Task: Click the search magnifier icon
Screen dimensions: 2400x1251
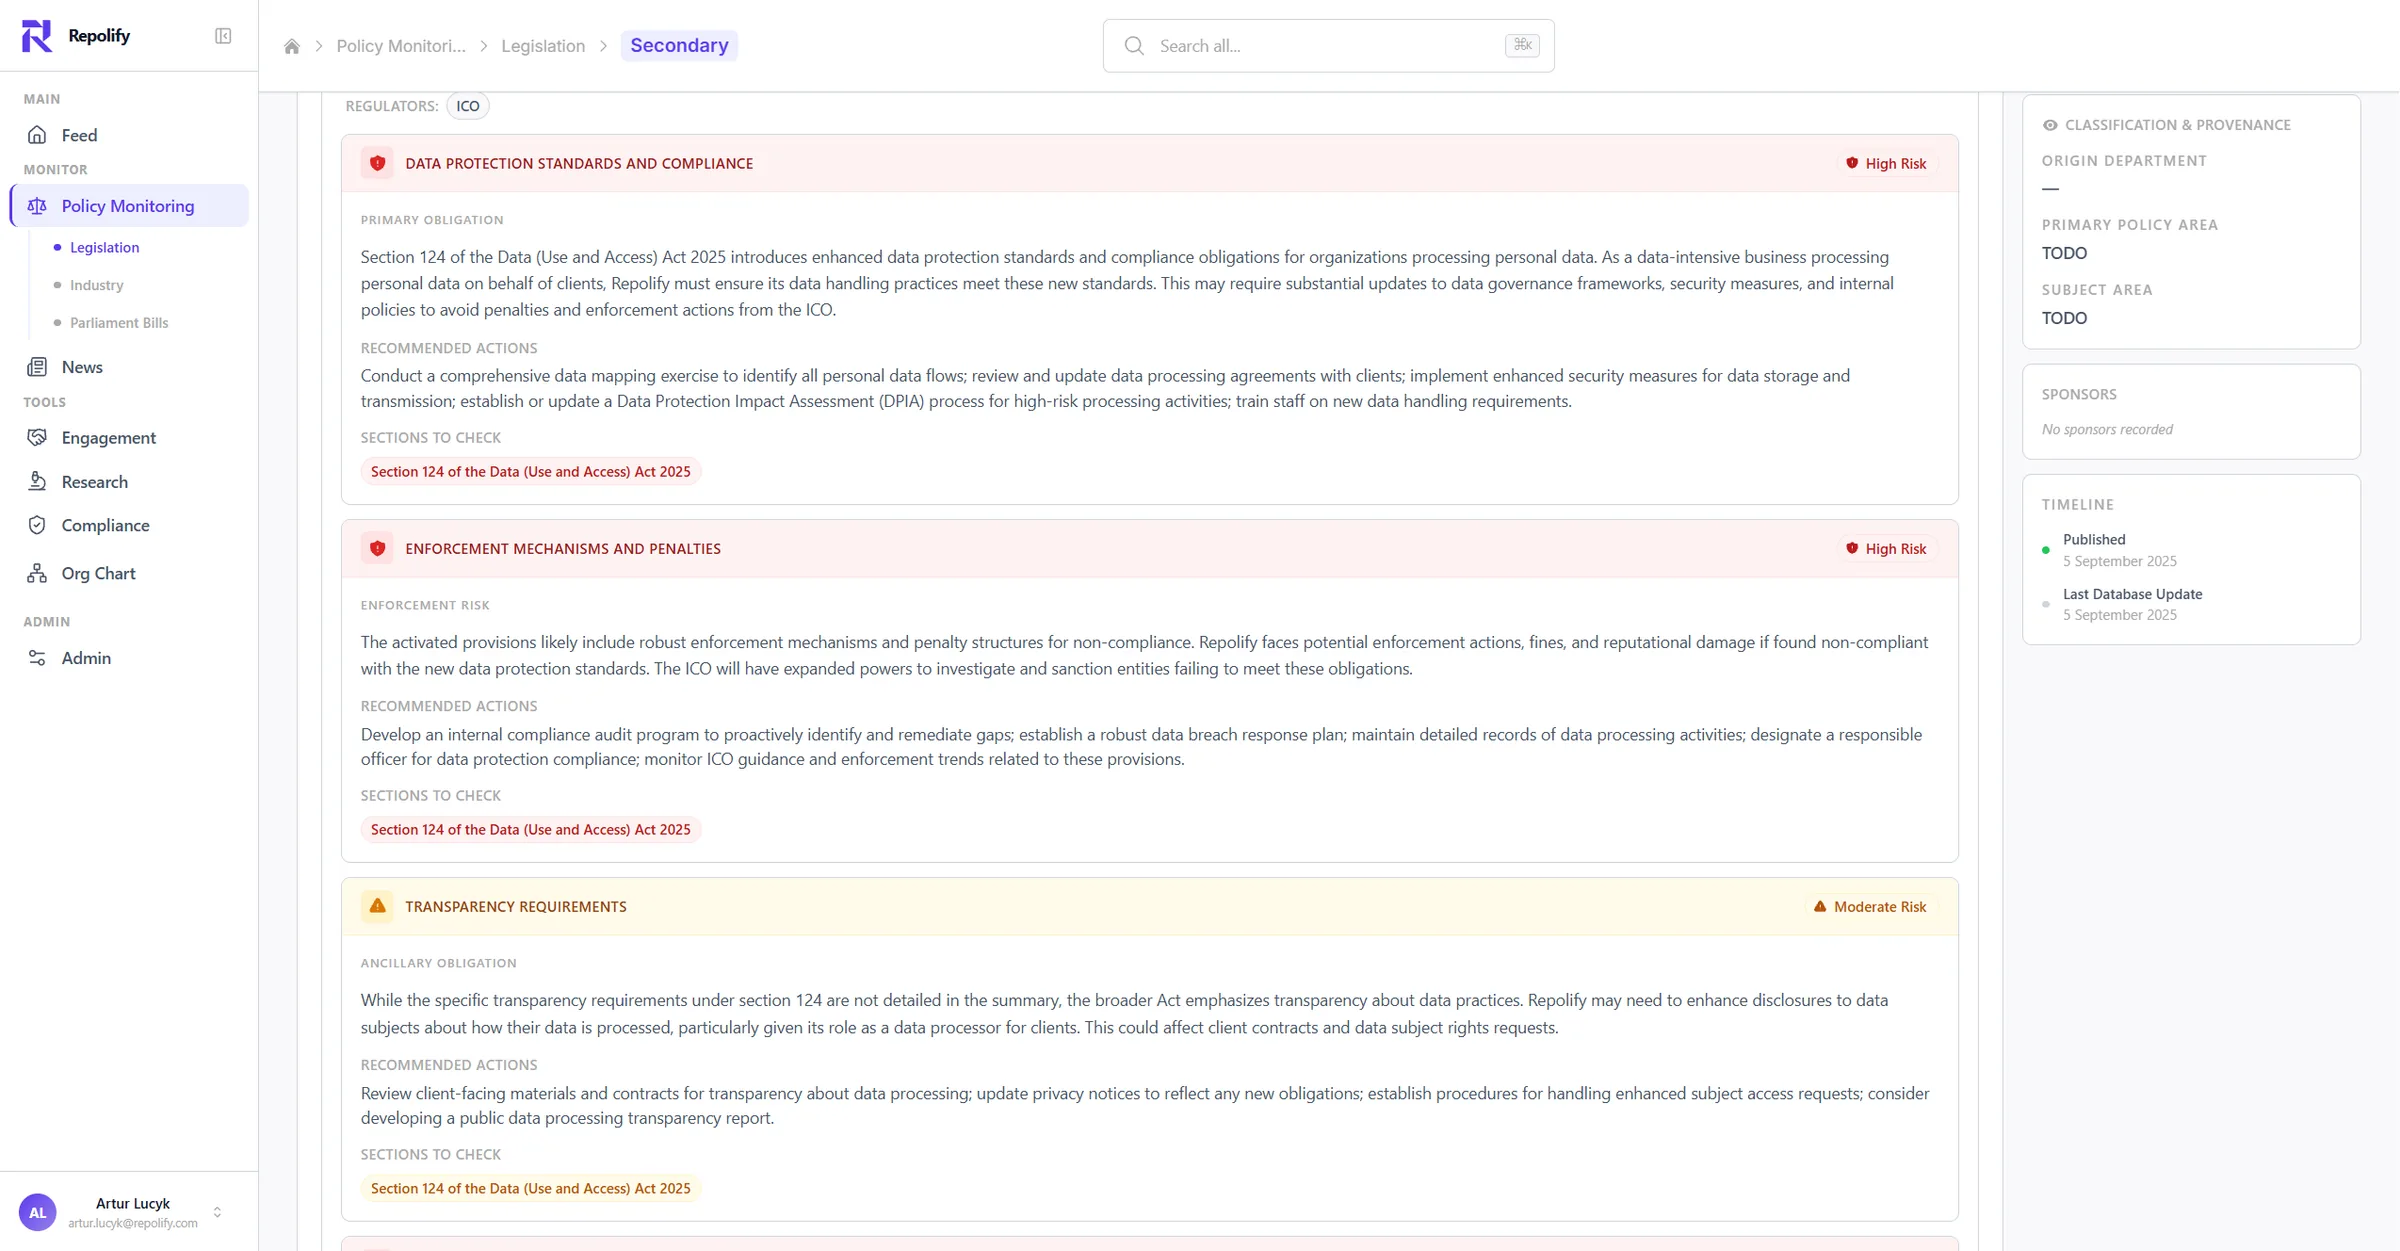Action: pyautogui.click(x=1134, y=46)
